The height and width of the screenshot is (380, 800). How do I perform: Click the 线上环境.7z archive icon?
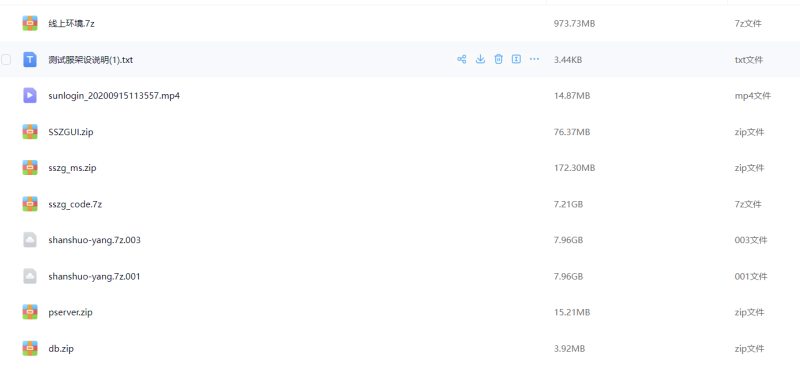click(30, 23)
